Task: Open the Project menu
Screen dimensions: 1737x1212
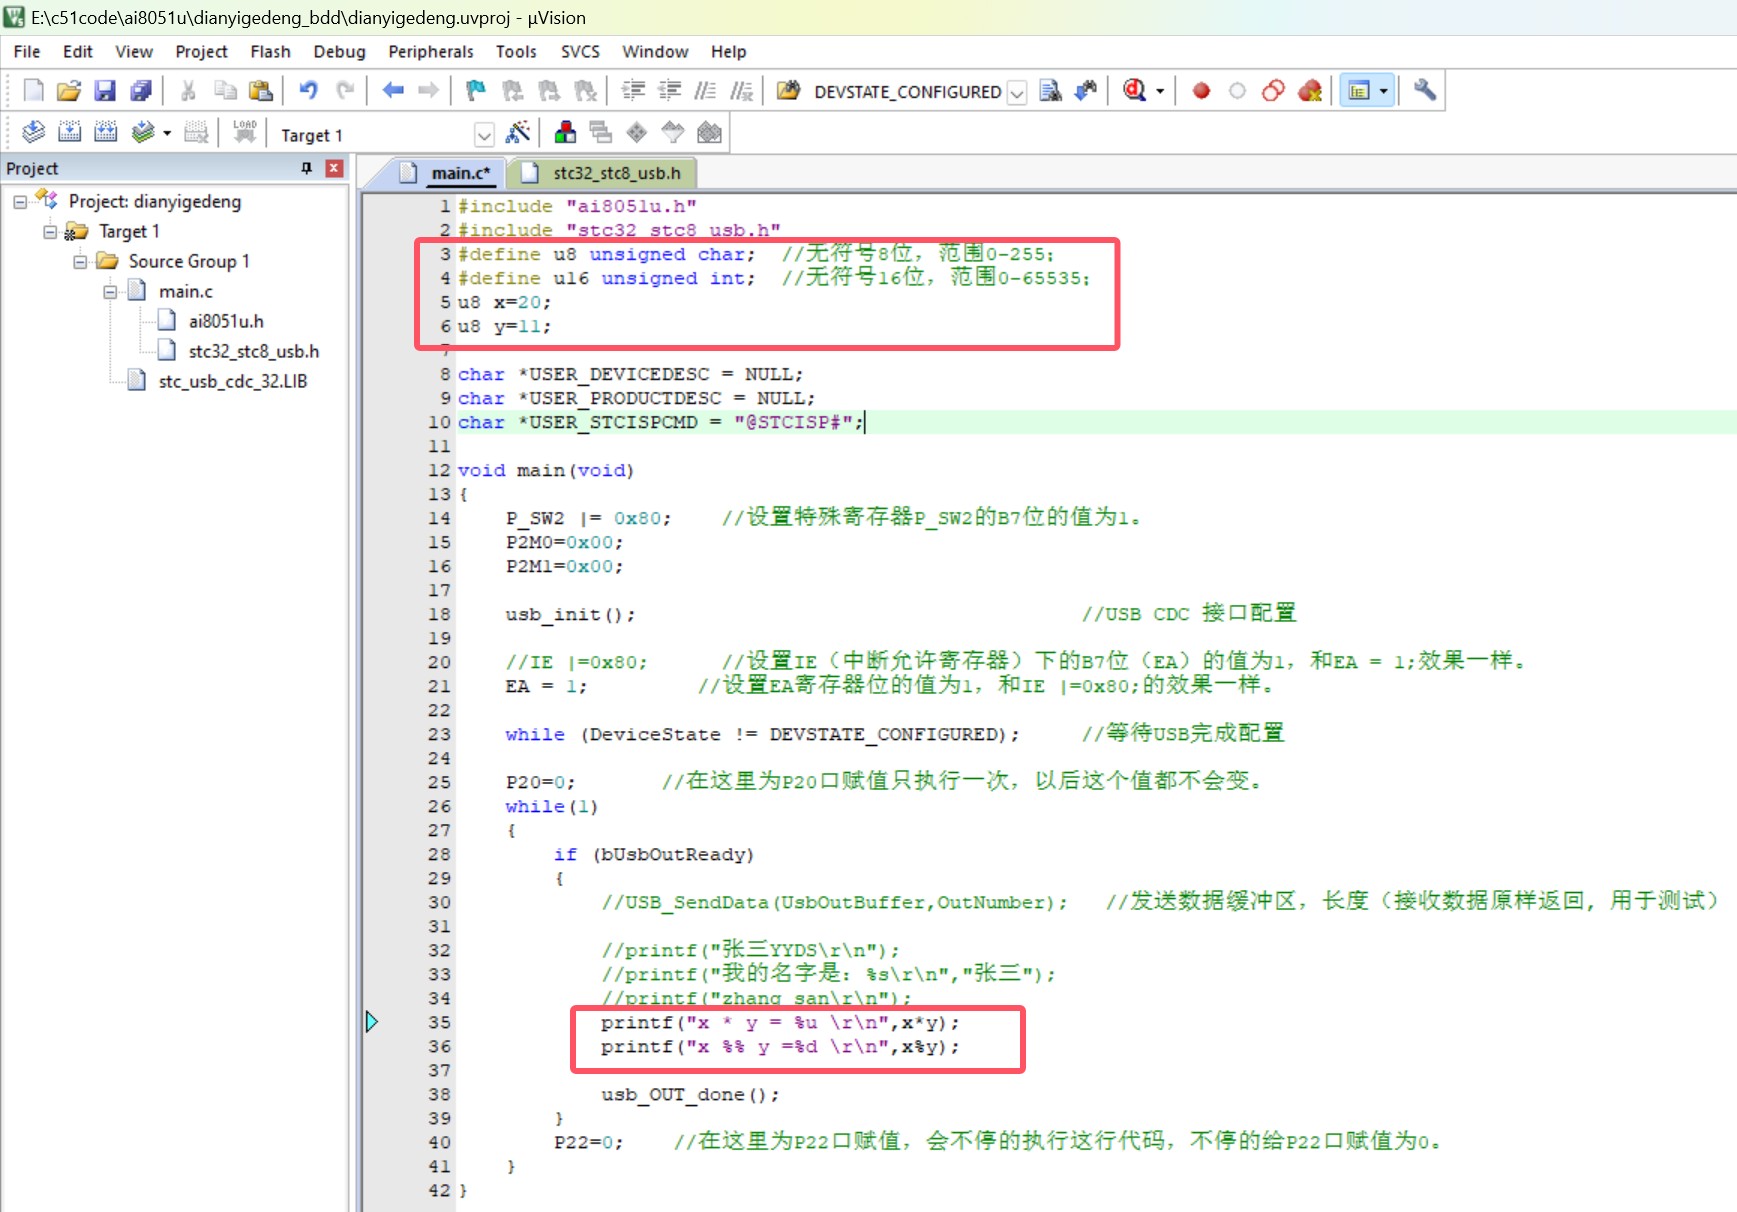Action: pyautogui.click(x=201, y=51)
